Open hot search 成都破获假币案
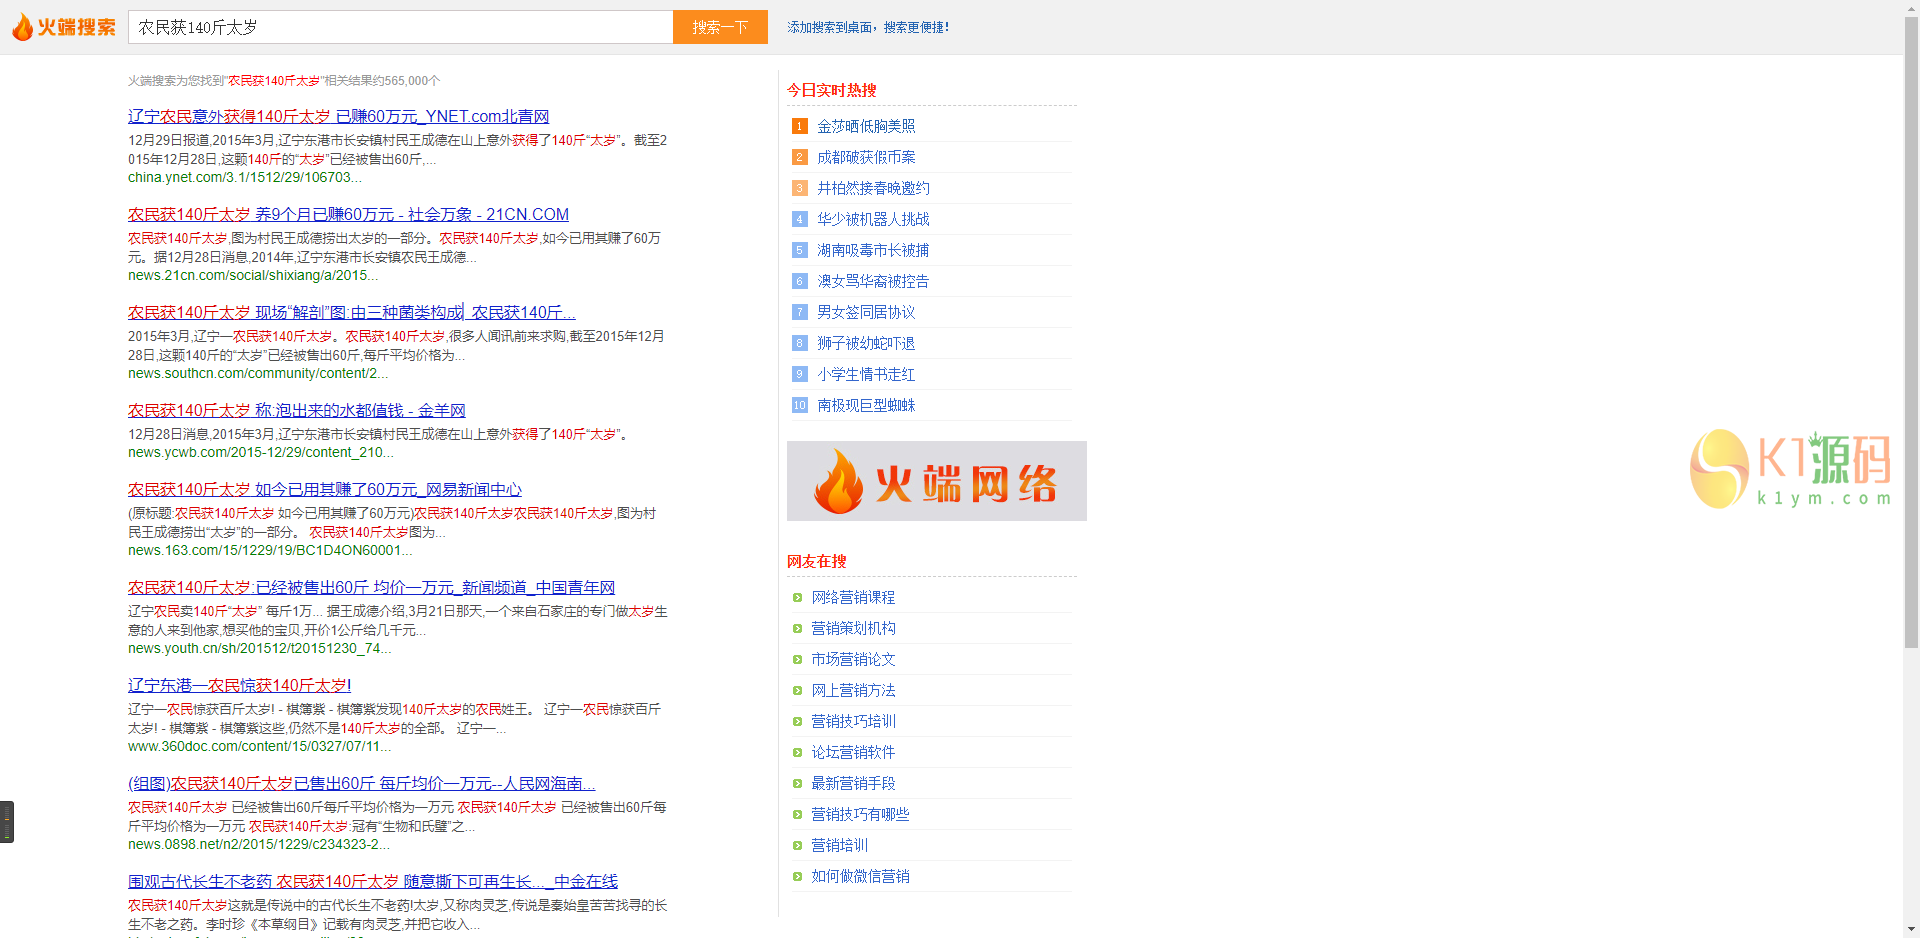This screenshot has width=1920, height=938. click(866, 157)
